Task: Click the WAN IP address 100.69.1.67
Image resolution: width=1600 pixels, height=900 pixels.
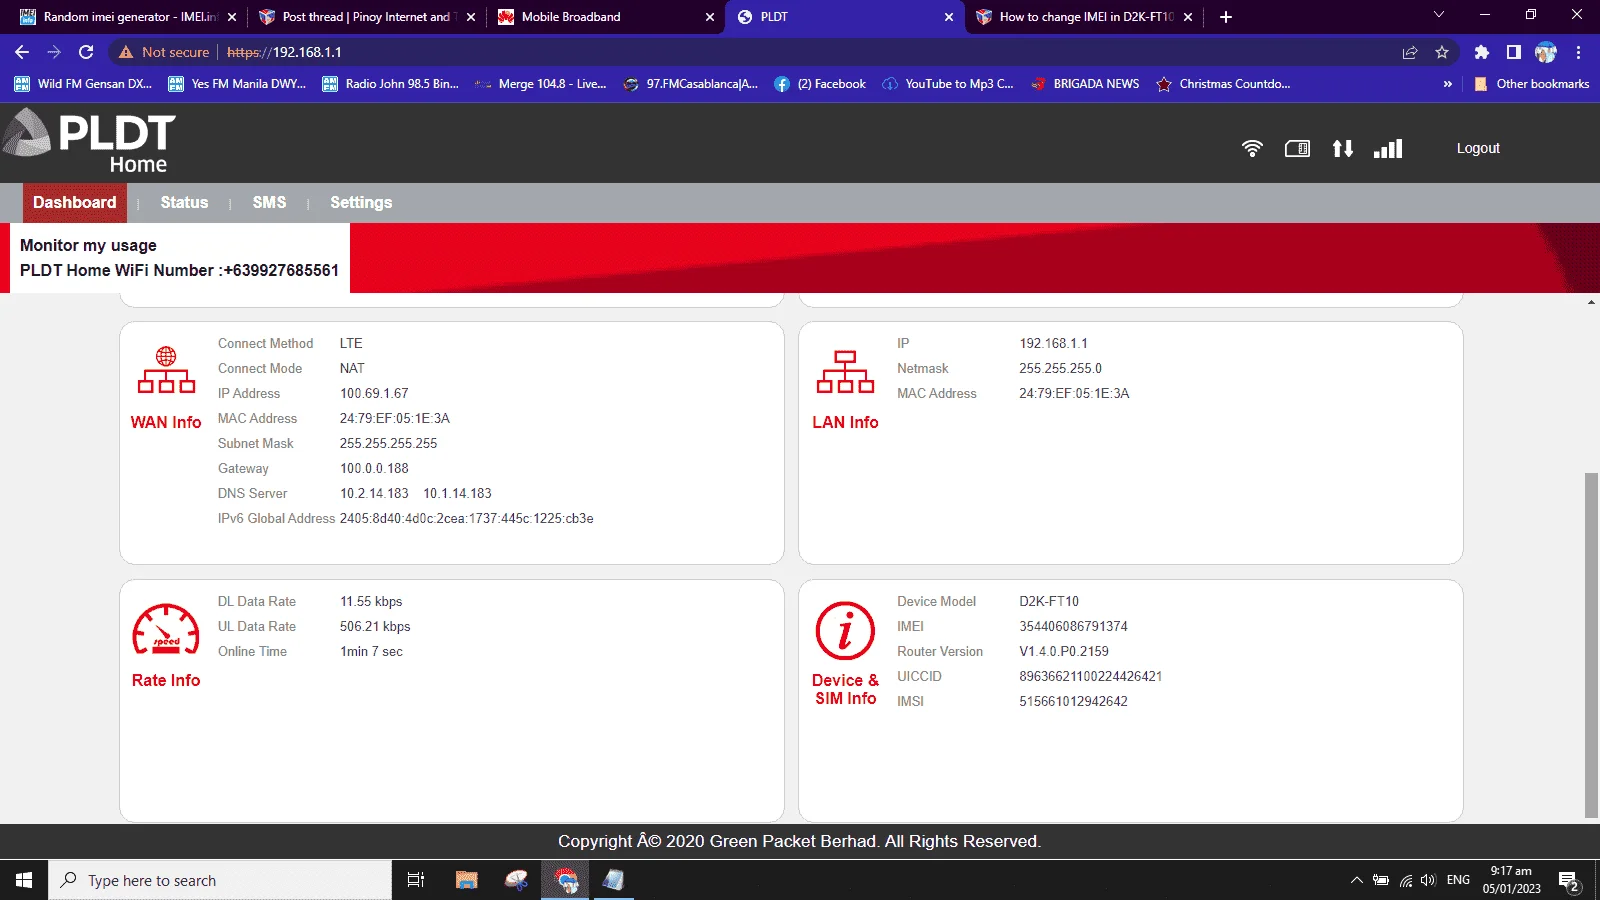Action: click(374, 393)
